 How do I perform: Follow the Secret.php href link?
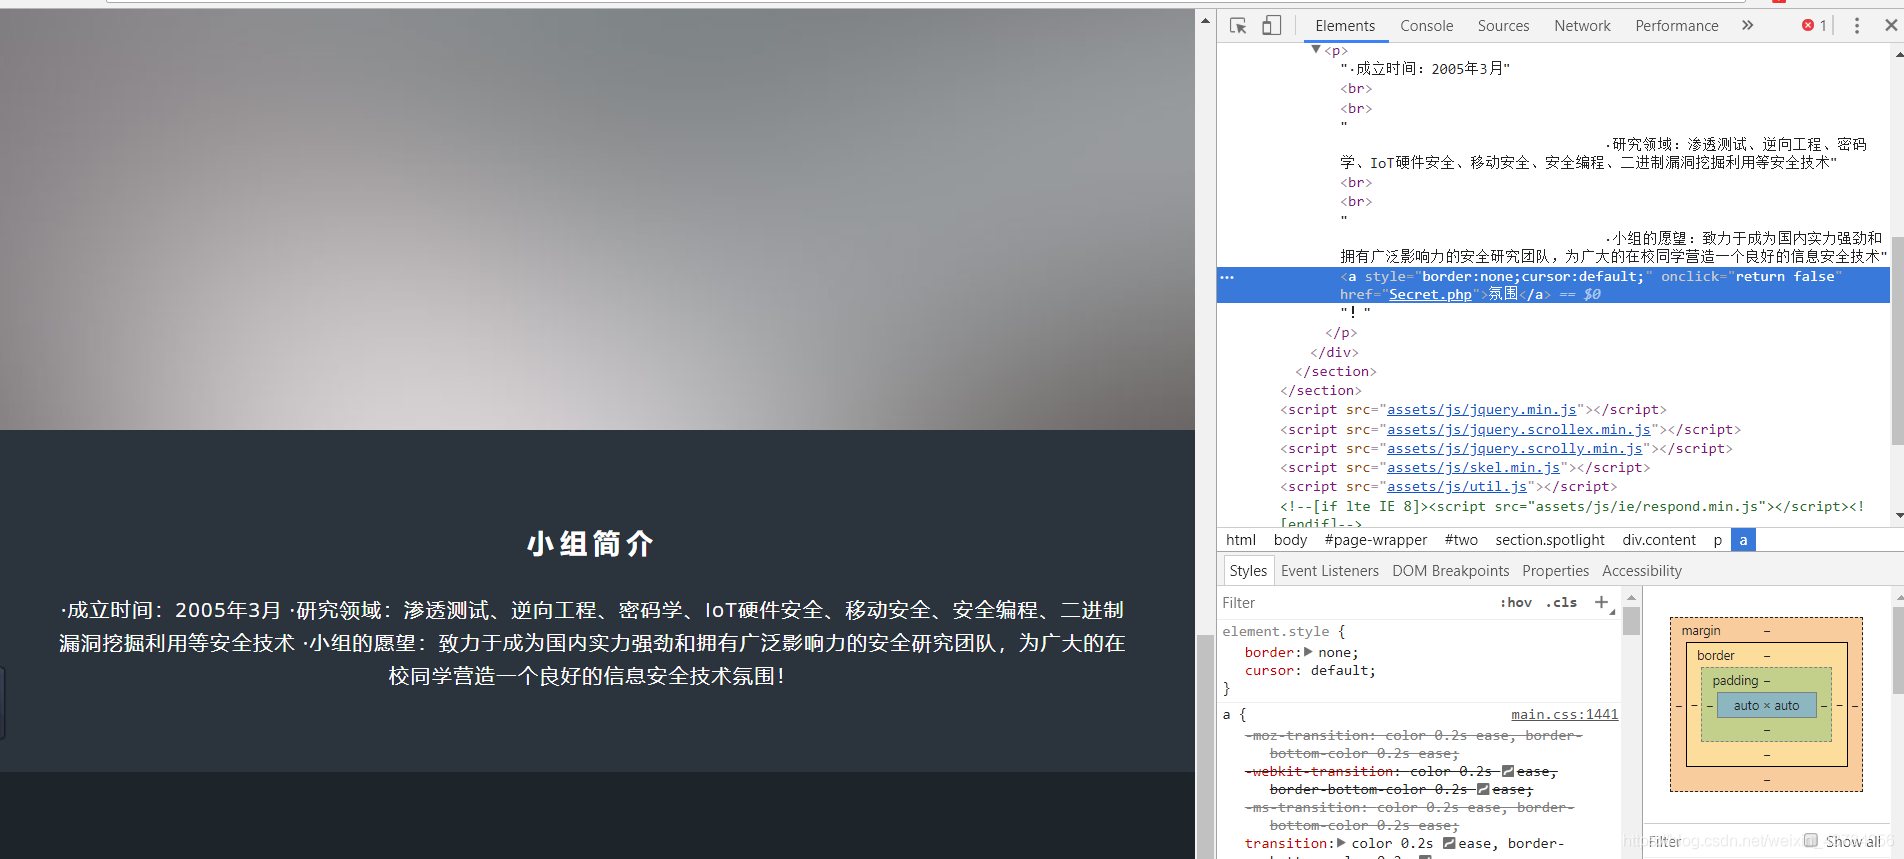coord(1430,294)
